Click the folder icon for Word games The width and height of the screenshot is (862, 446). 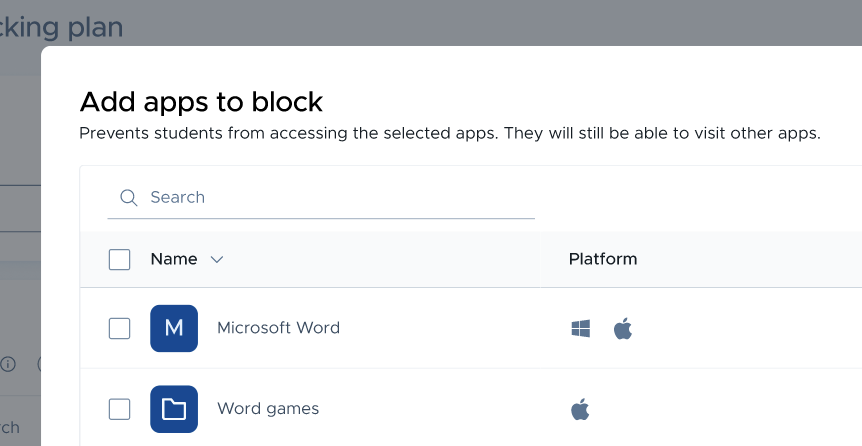174,409
